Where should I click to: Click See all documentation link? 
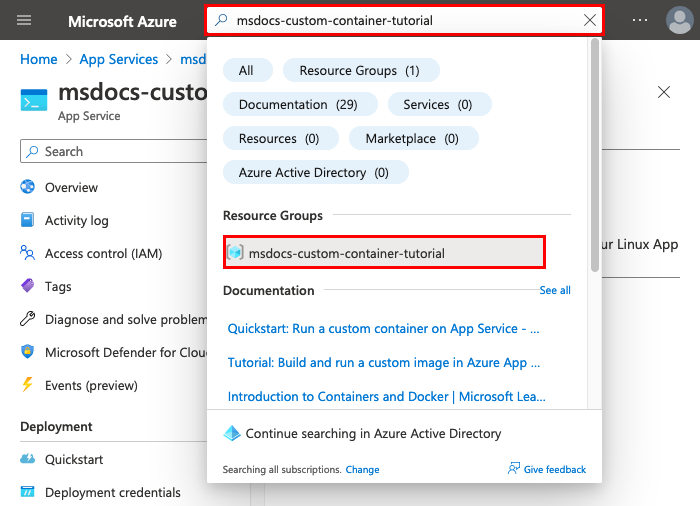pyautogui.click(x=555, y=290)
